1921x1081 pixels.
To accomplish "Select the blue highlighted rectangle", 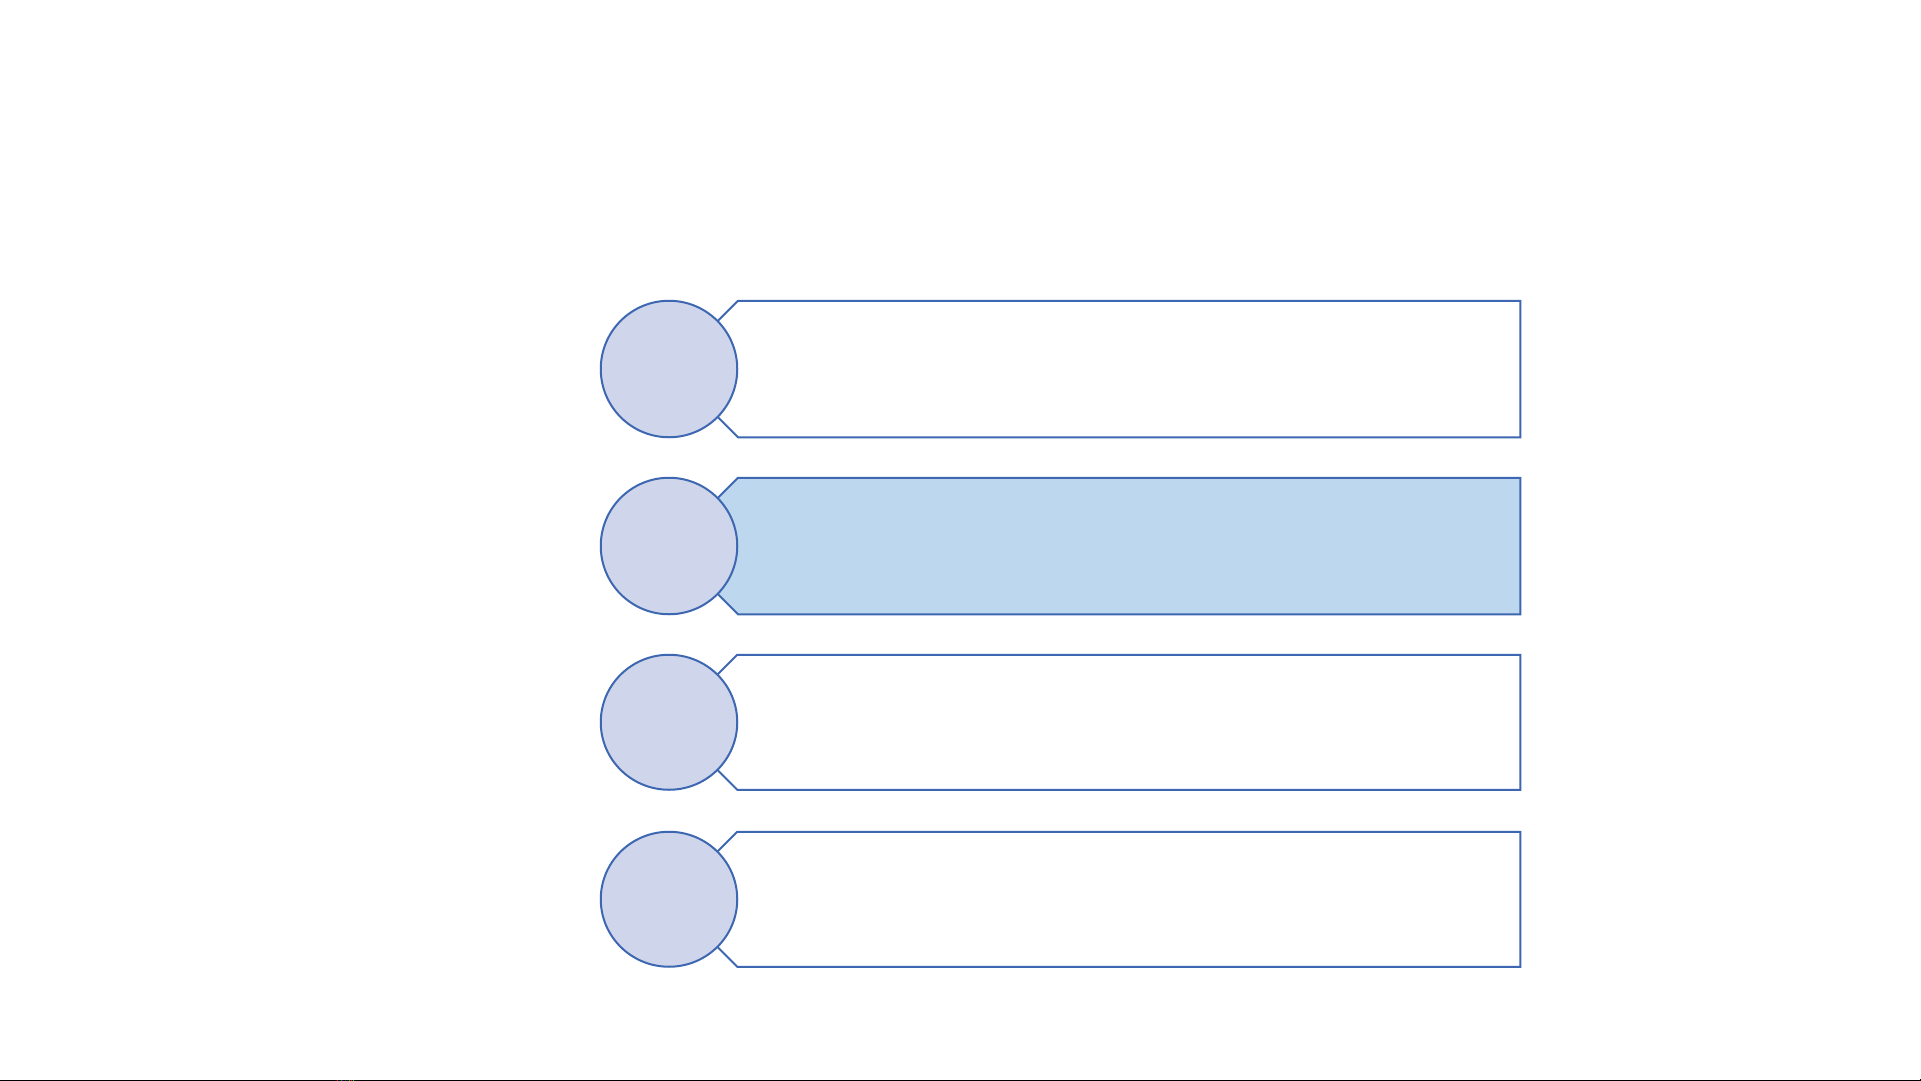I will tap(1128, 546).
